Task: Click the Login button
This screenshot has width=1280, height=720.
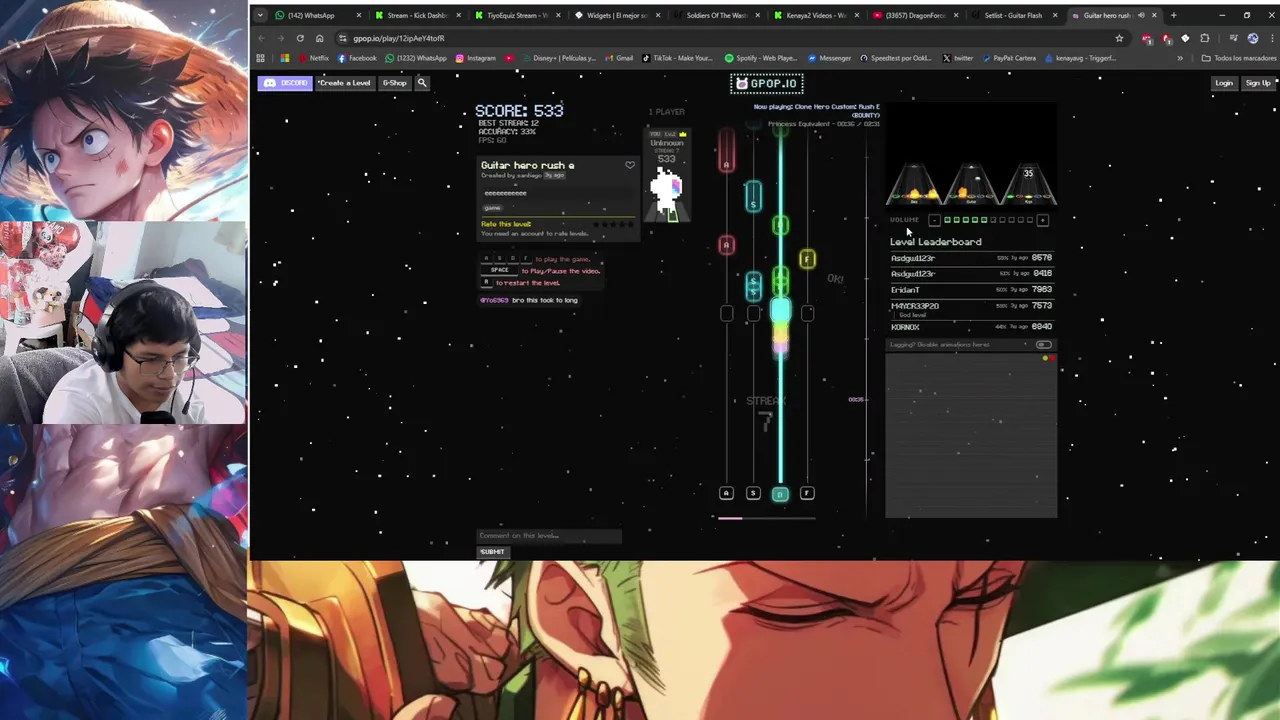Action: [1224, 83]
